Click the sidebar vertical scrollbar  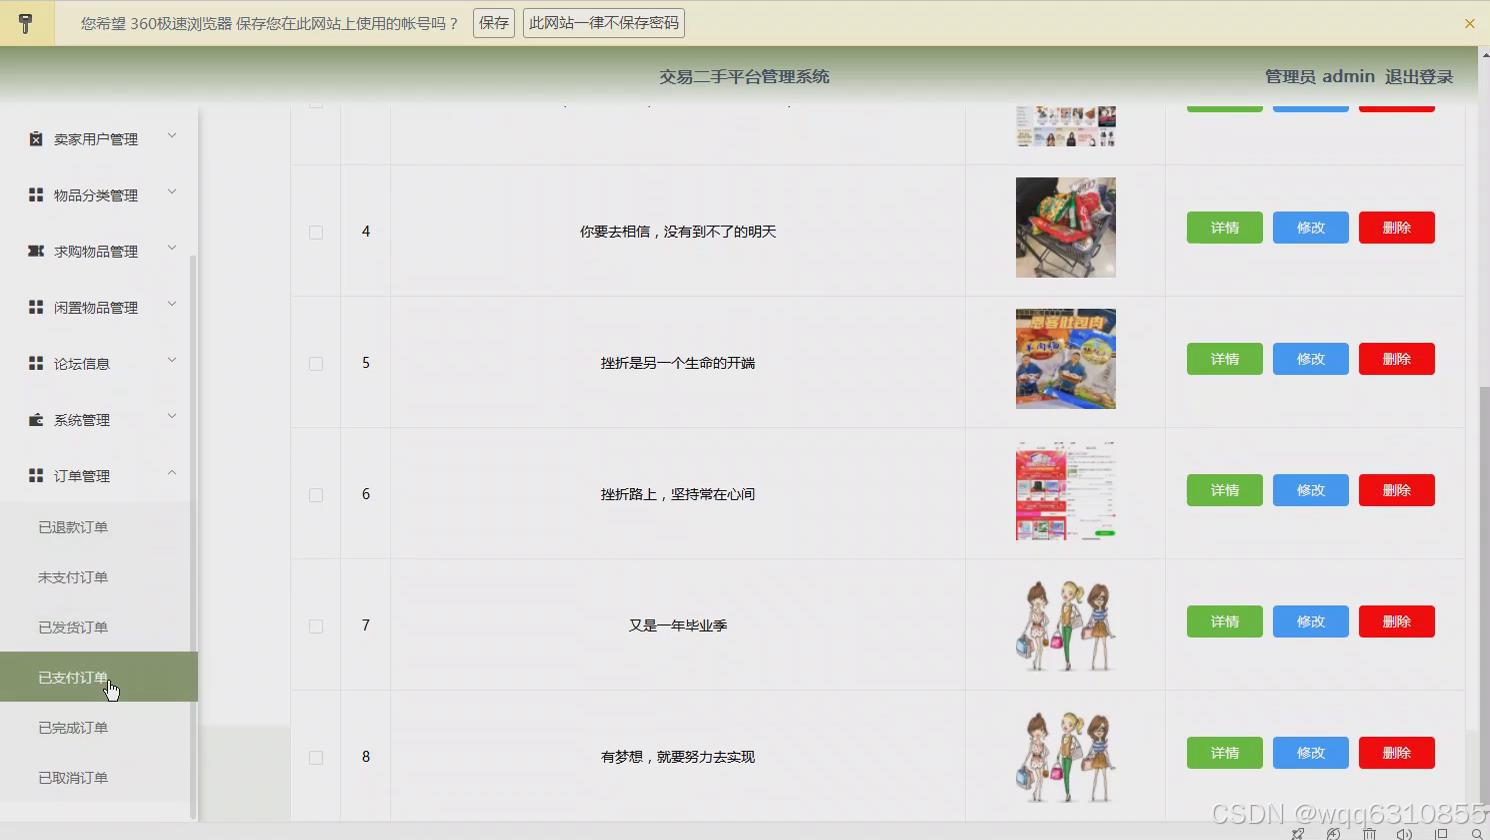(193, 537)
